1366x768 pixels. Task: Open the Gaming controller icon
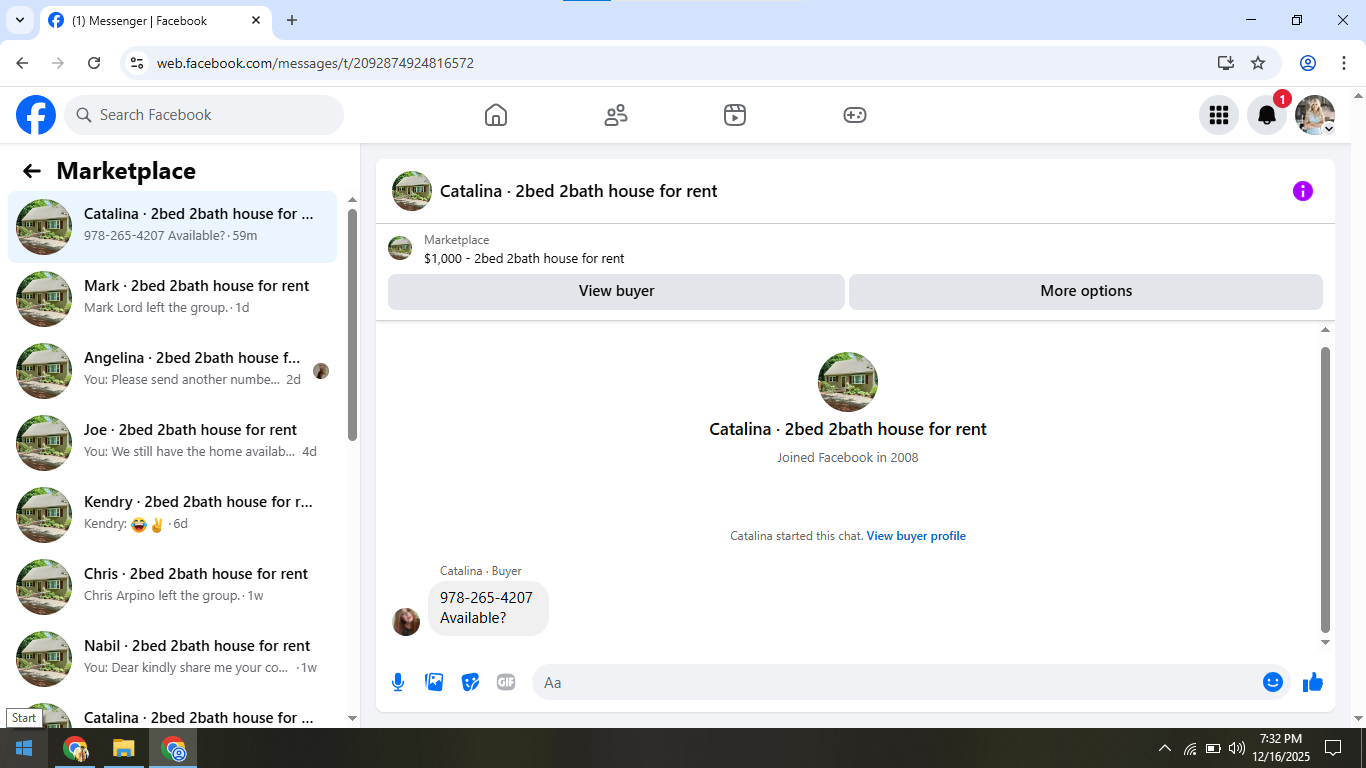click(855, 115)
